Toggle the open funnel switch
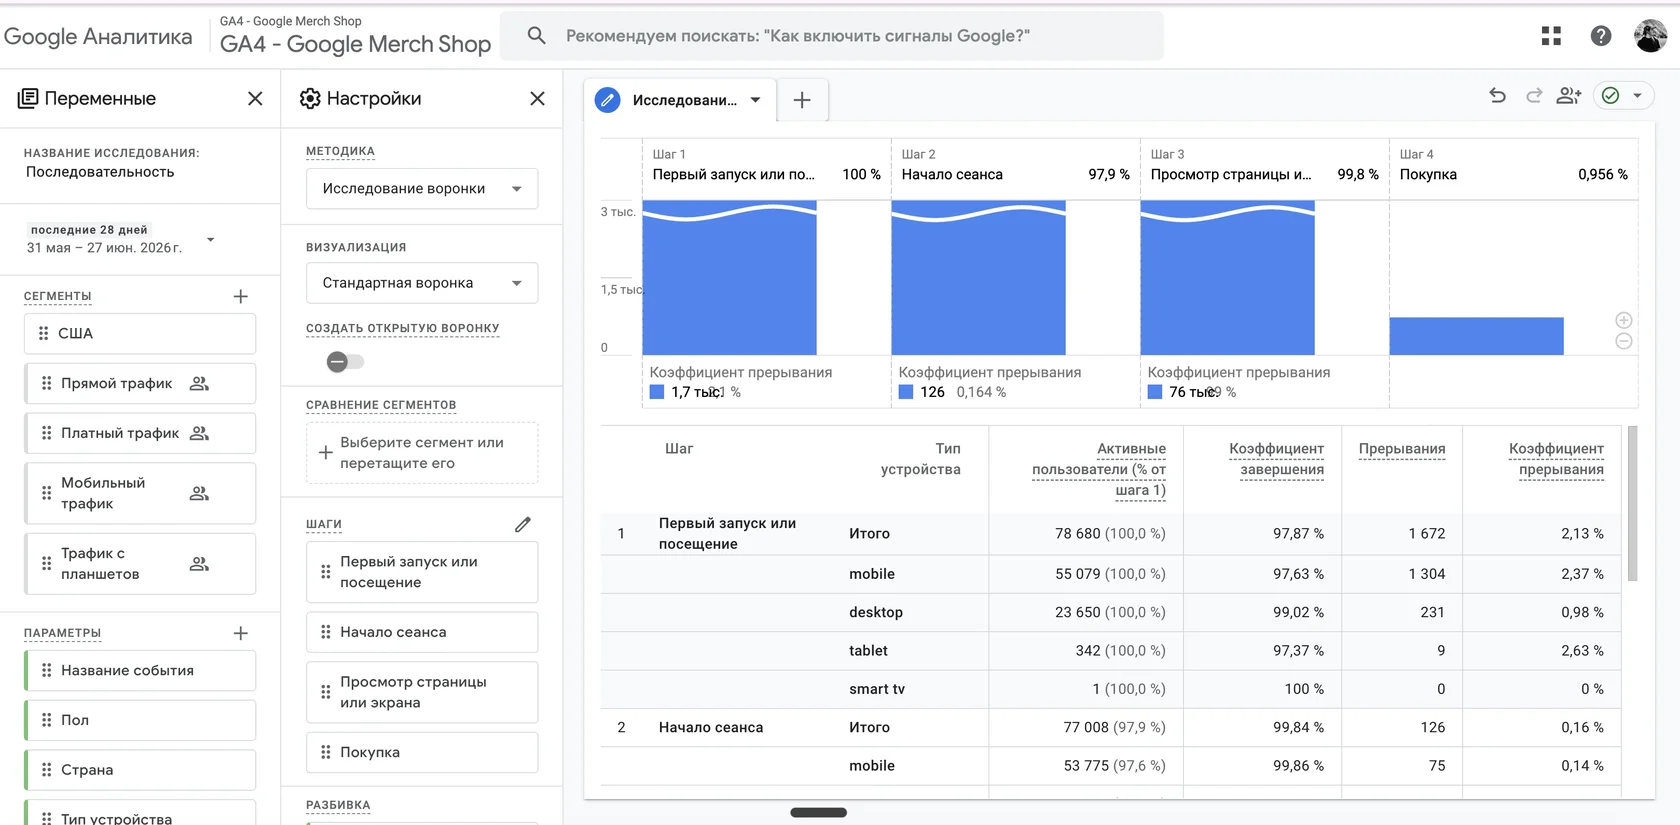The width and height of the screenshot is (1680, 825). pos(345,362)
